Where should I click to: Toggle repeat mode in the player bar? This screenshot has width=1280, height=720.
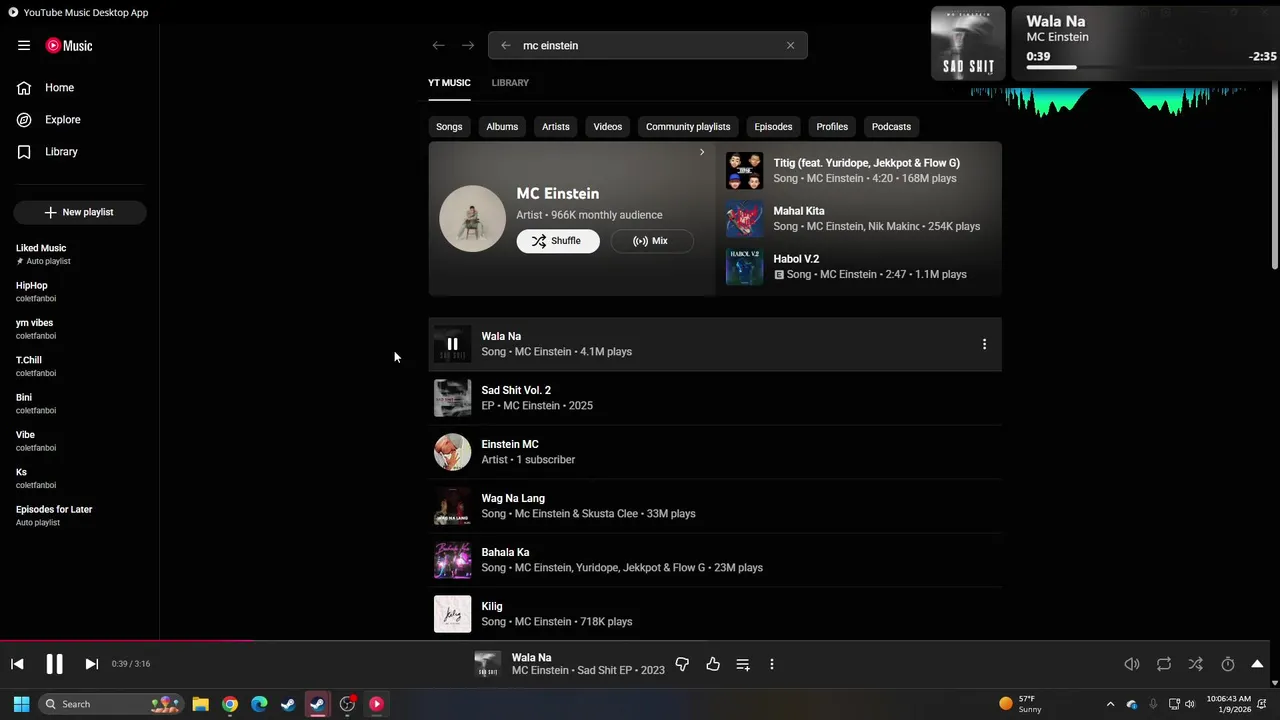click(x=1164, y=664)
